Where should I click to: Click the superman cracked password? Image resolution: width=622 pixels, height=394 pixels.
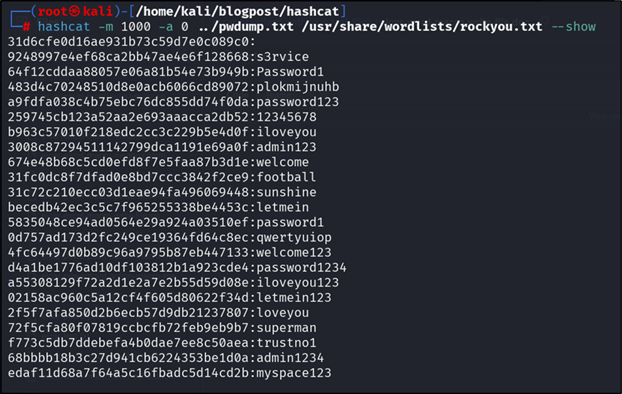(x=286, y=328)
